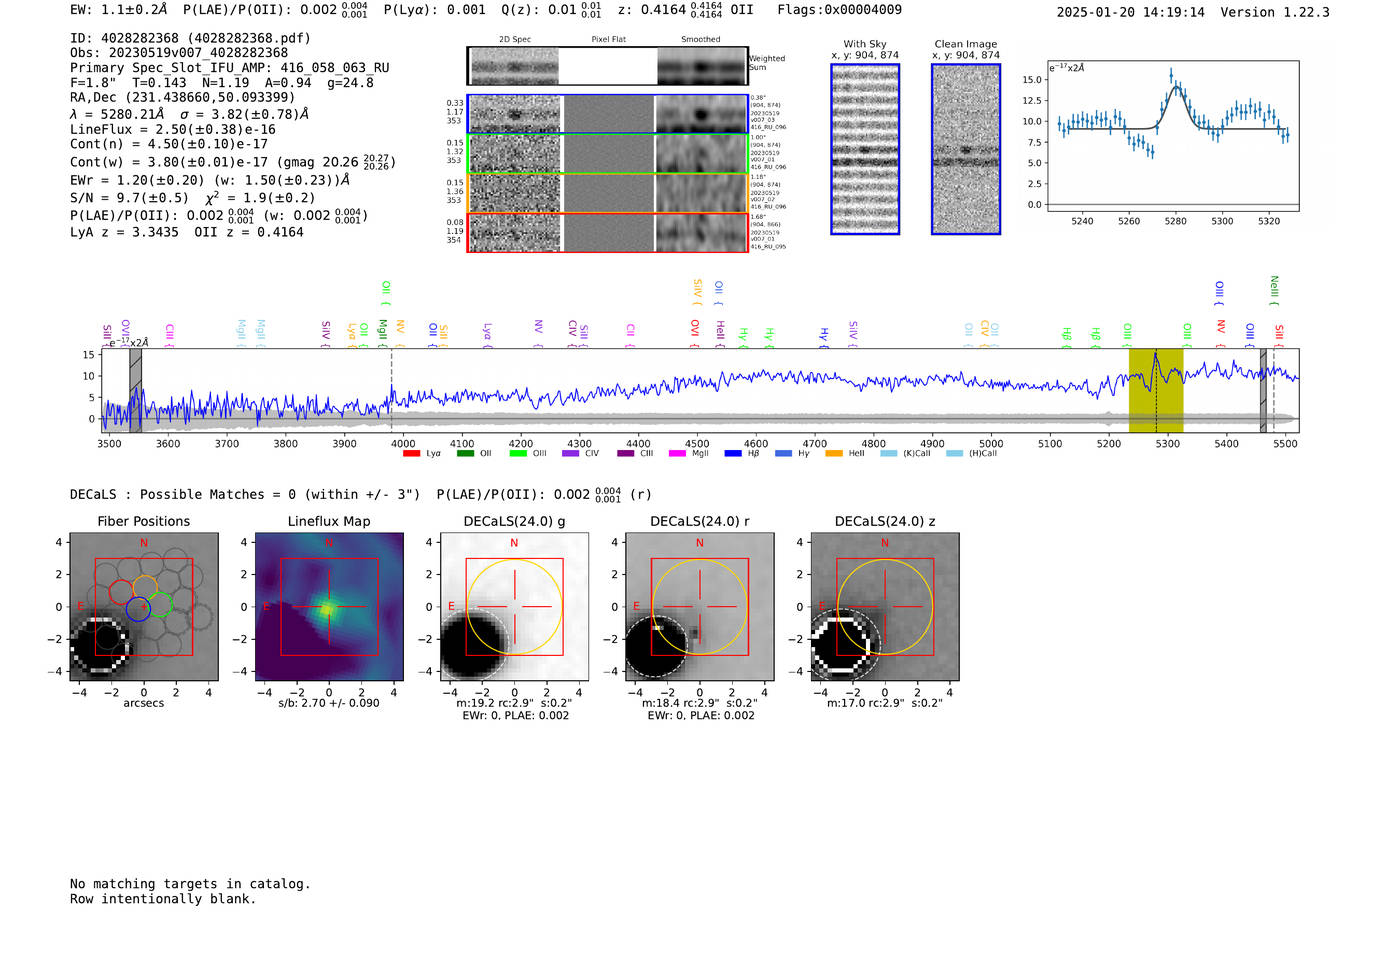The height and width of the screenshot is (953, 1400).
Task: Click the No matching targets in catalog text
Action: [x=190, y=884]
